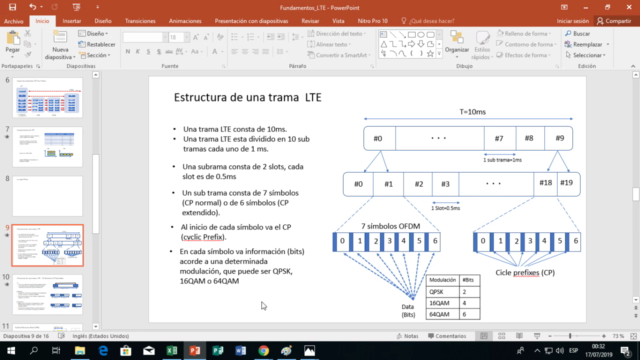Switch to the Vista tab
Image resolution: width=640 pixels, height=360 pixels.
[338, 21]
